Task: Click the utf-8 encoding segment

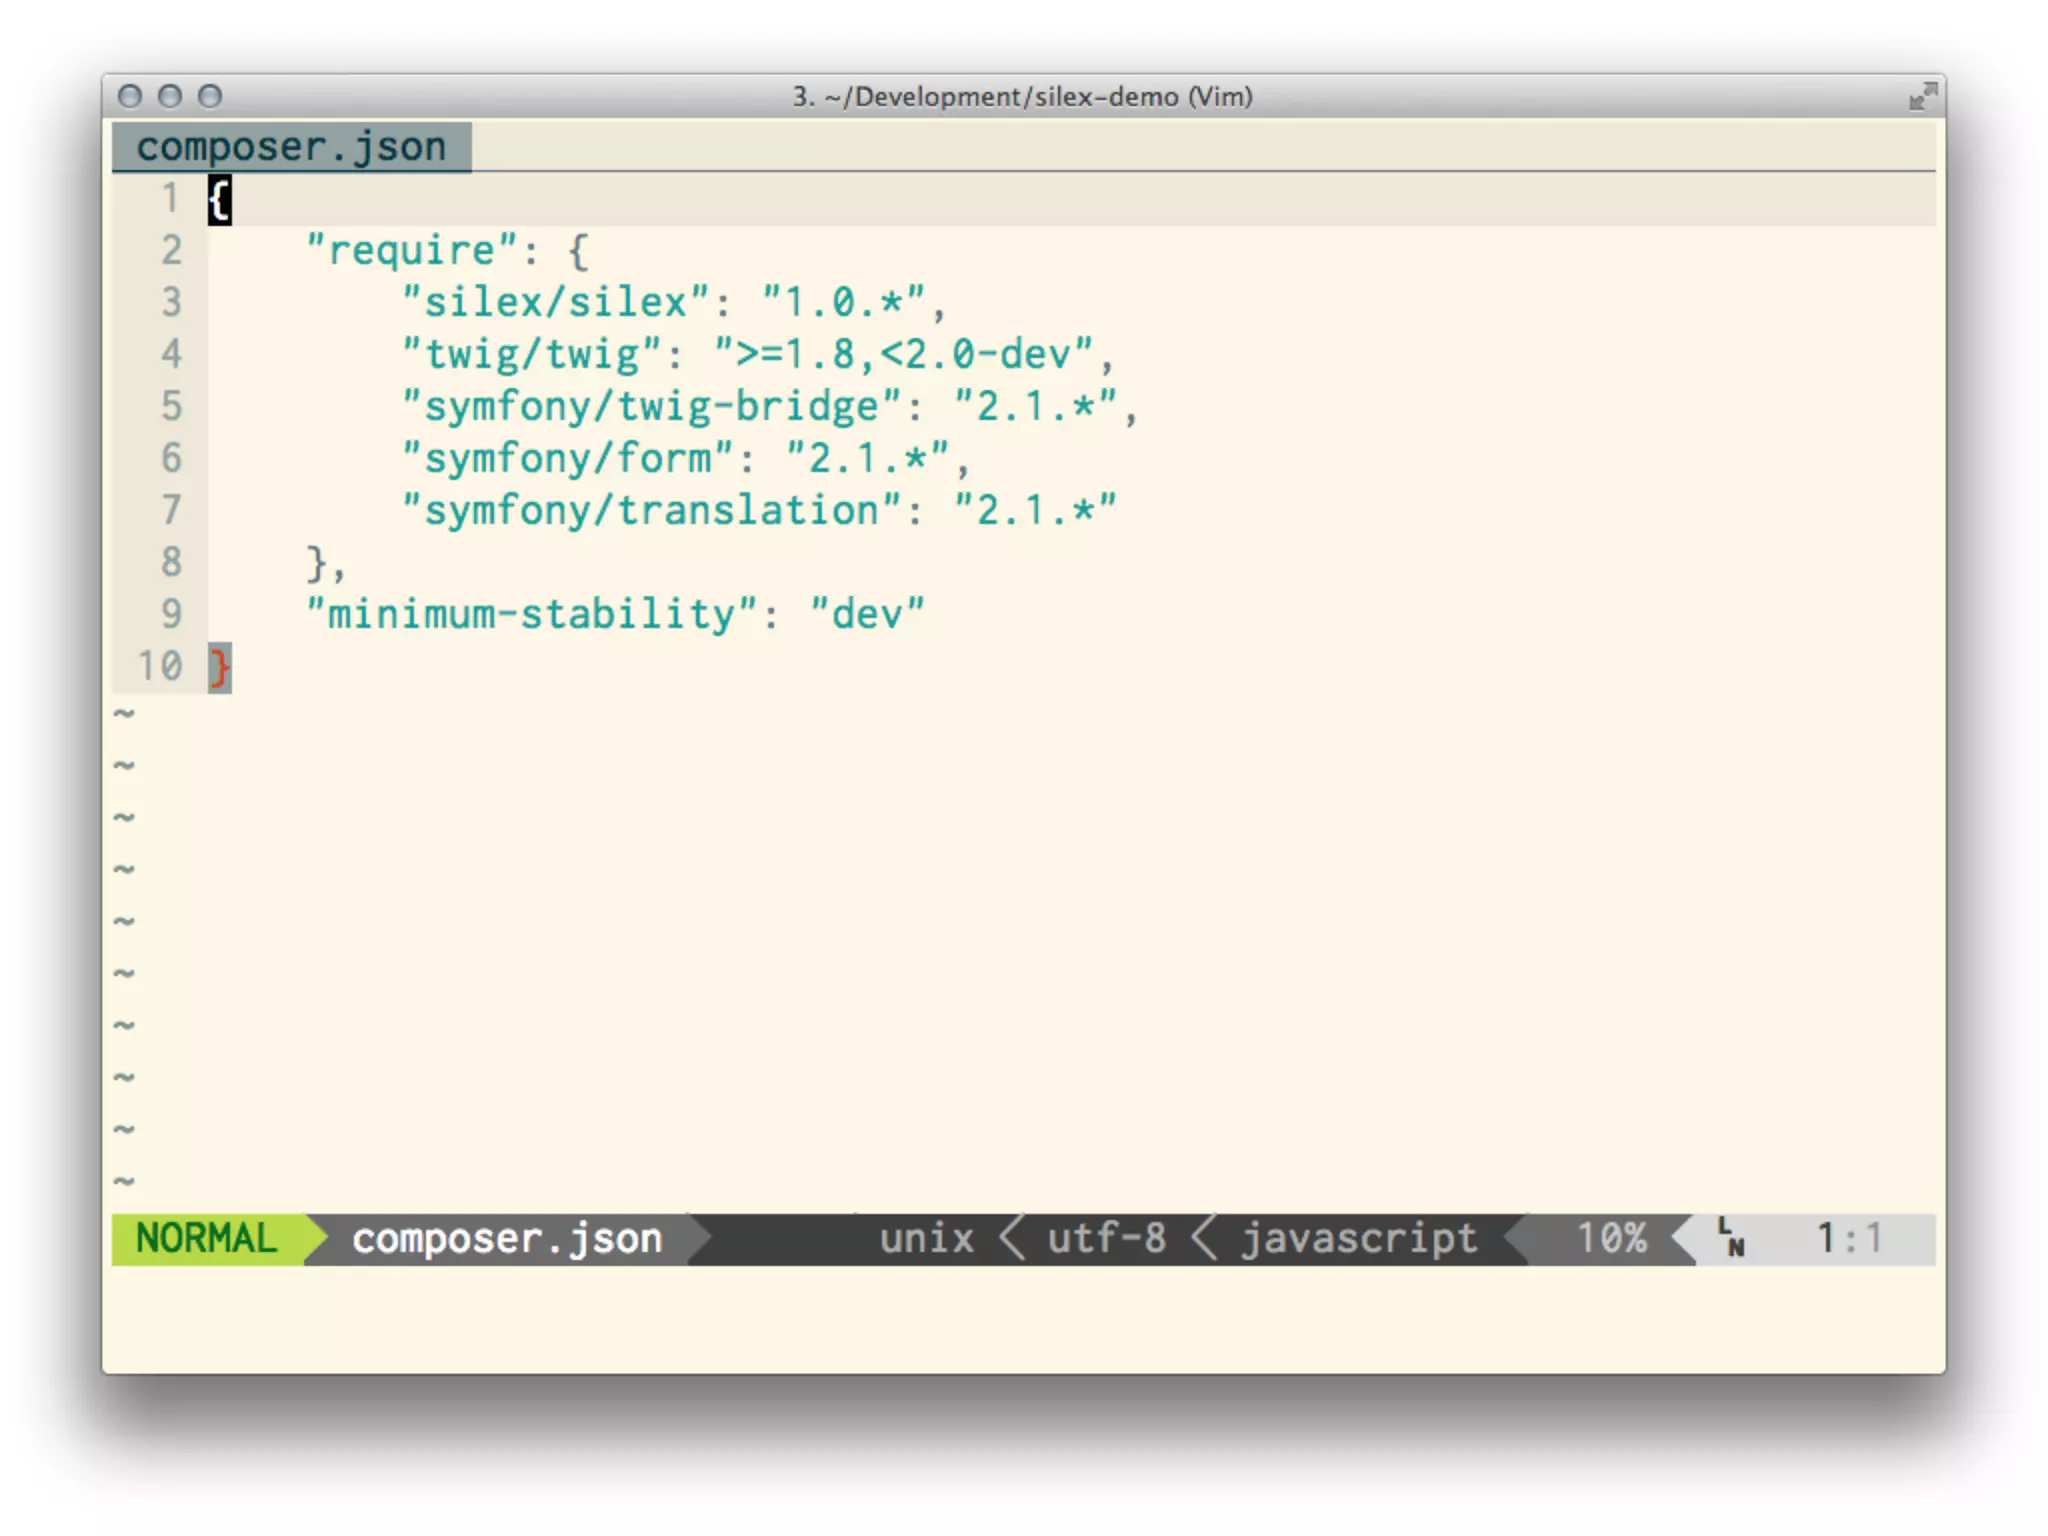Action: click(1107, 1238)
